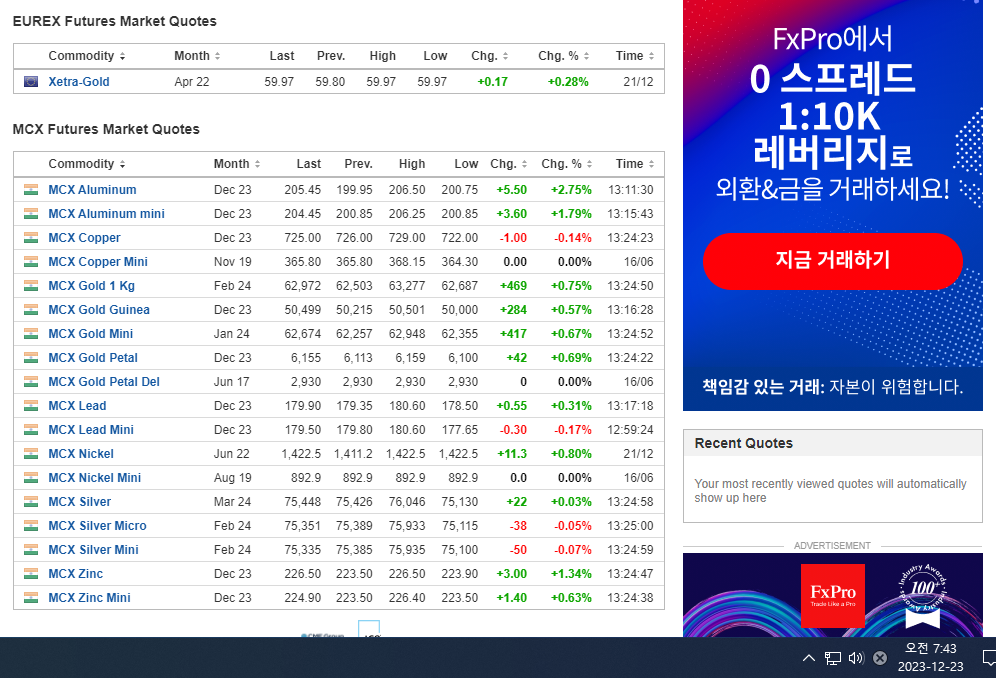Select MCX Lead Mini low value 177.65
Viewport: 996px width, 678px height.
pos(460,430)
